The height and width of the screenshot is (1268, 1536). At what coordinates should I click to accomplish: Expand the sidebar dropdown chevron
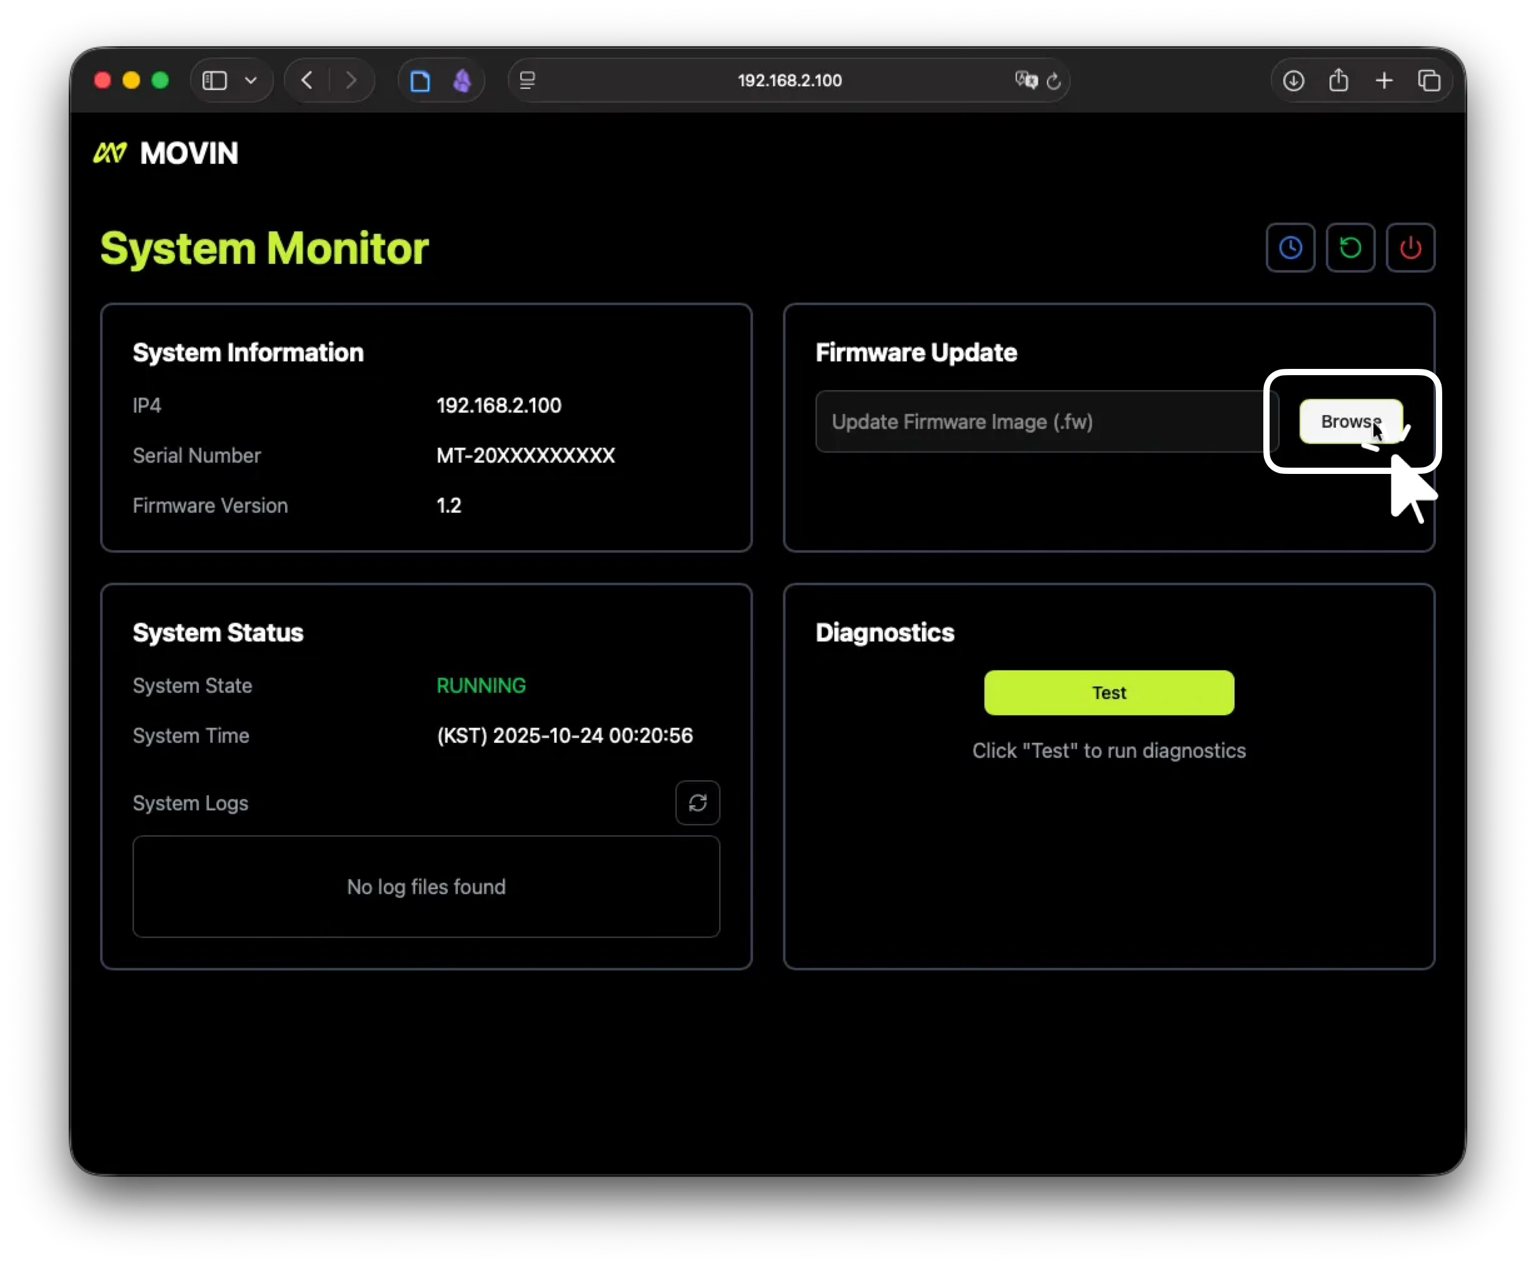(251, 81)
